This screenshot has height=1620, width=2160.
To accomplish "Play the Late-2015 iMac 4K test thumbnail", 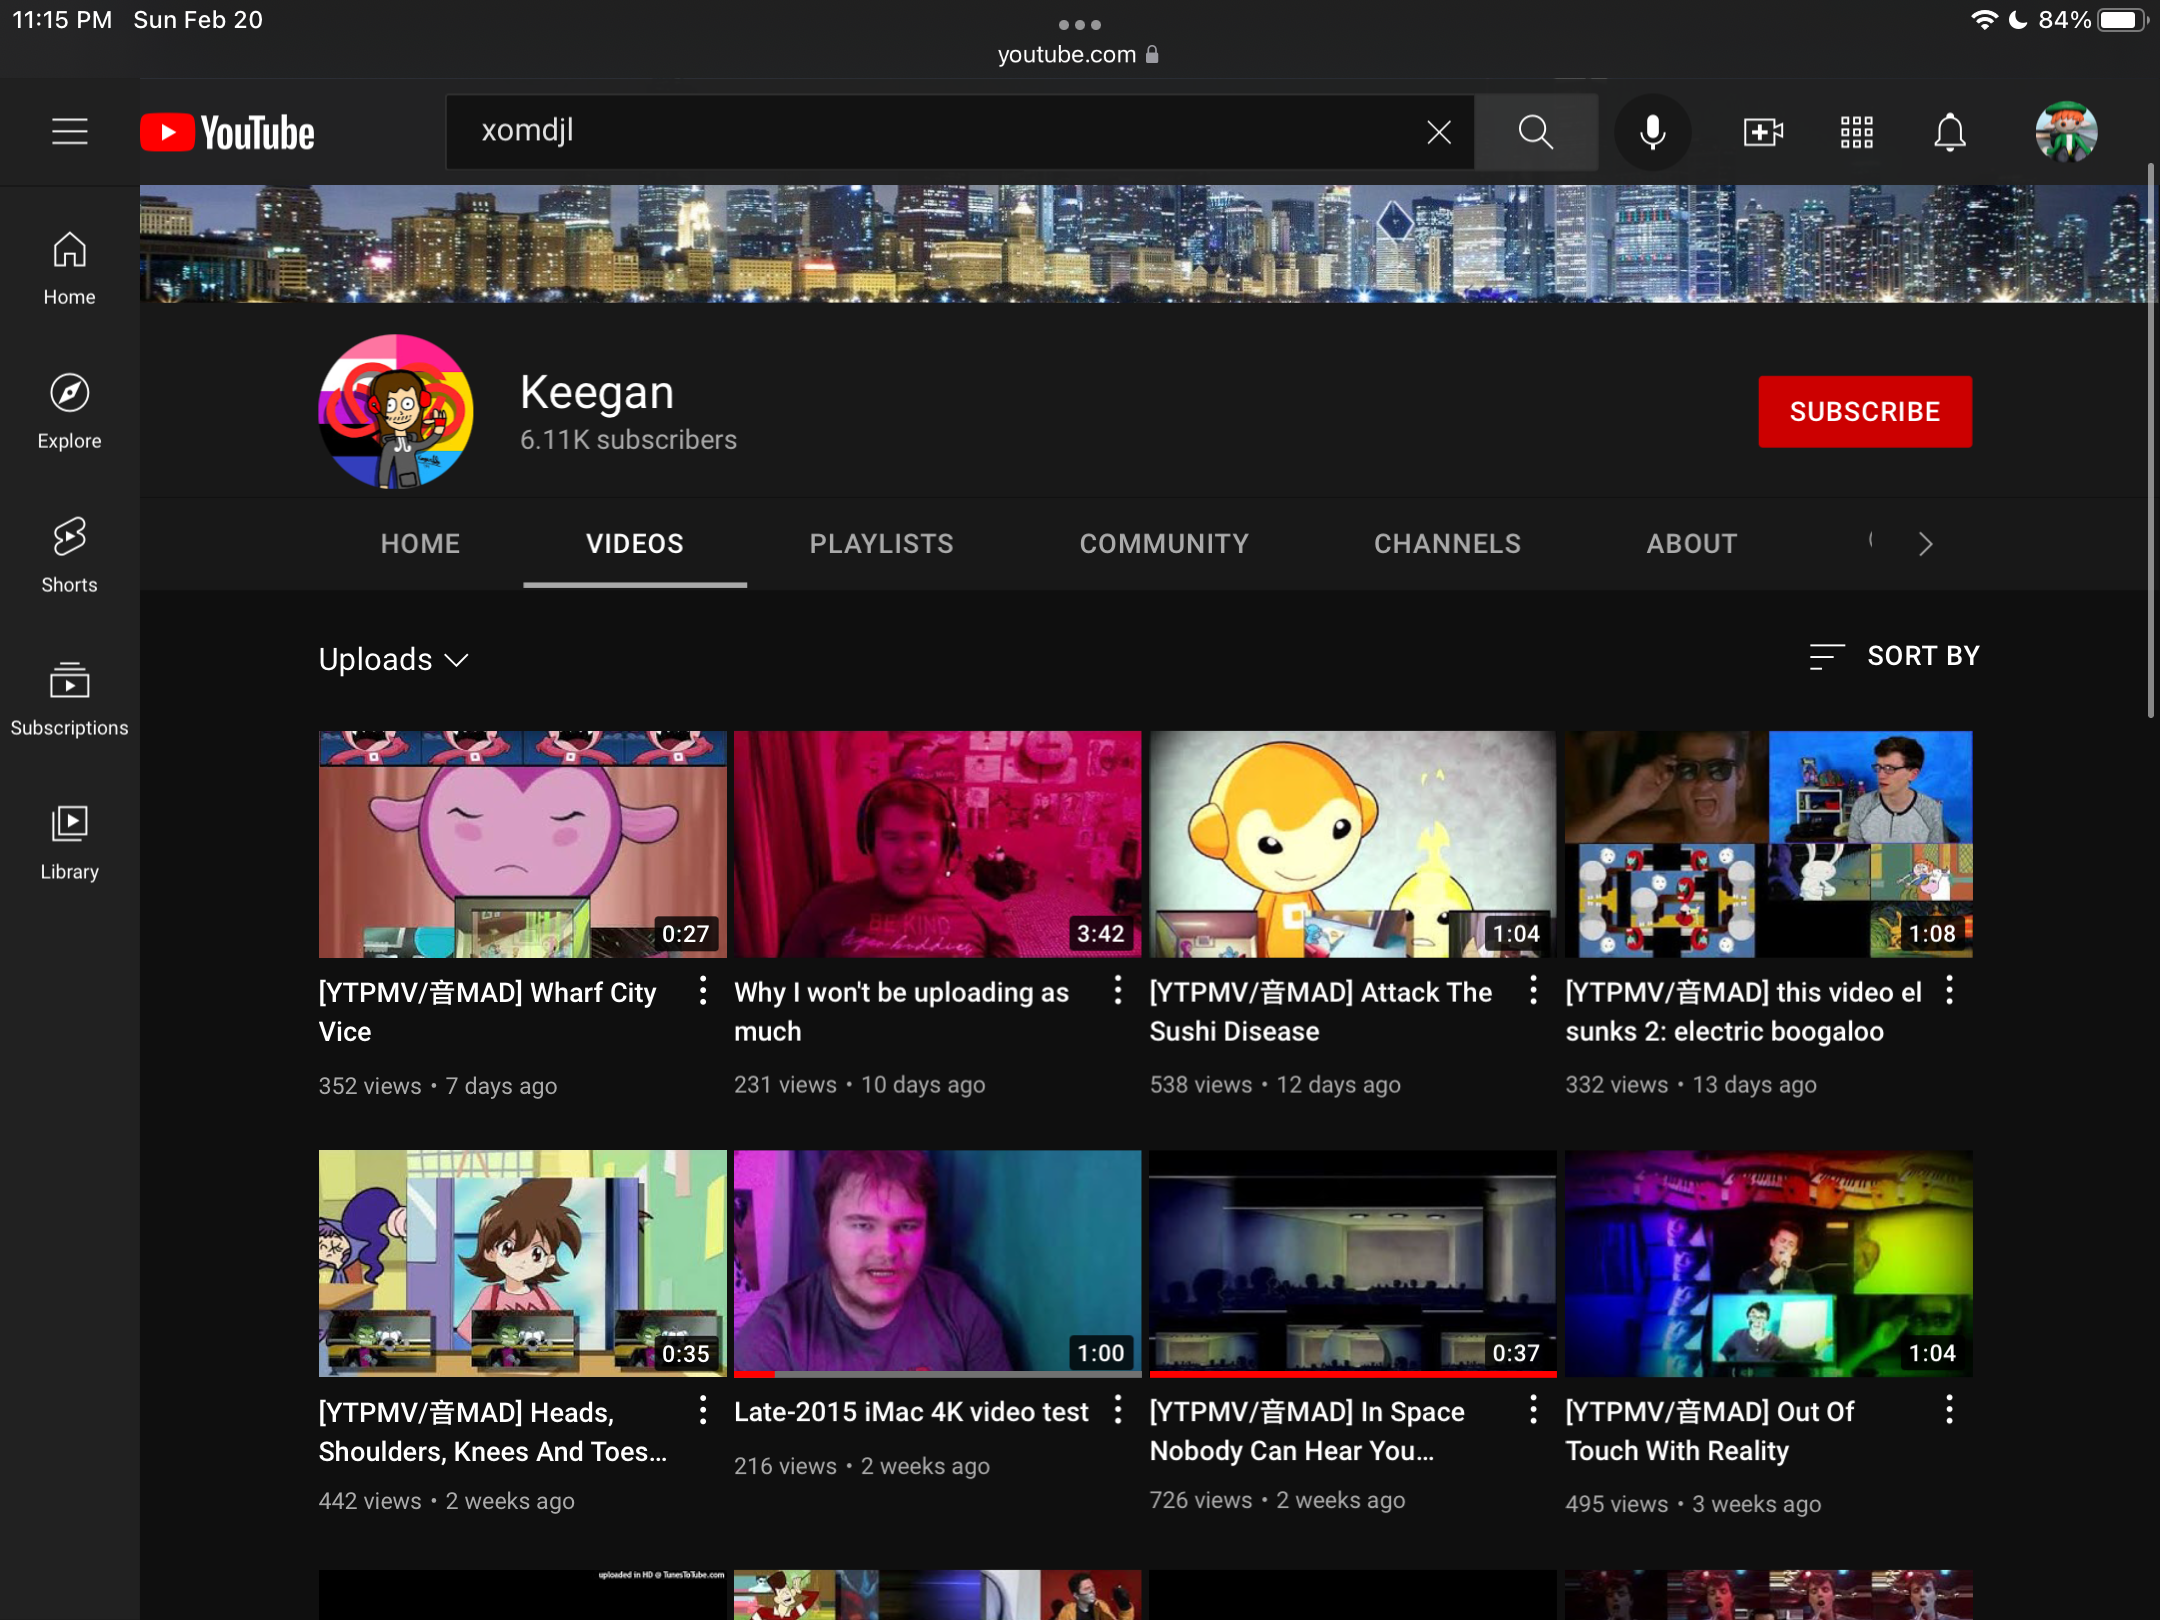I will click(x=937, y=1263).
